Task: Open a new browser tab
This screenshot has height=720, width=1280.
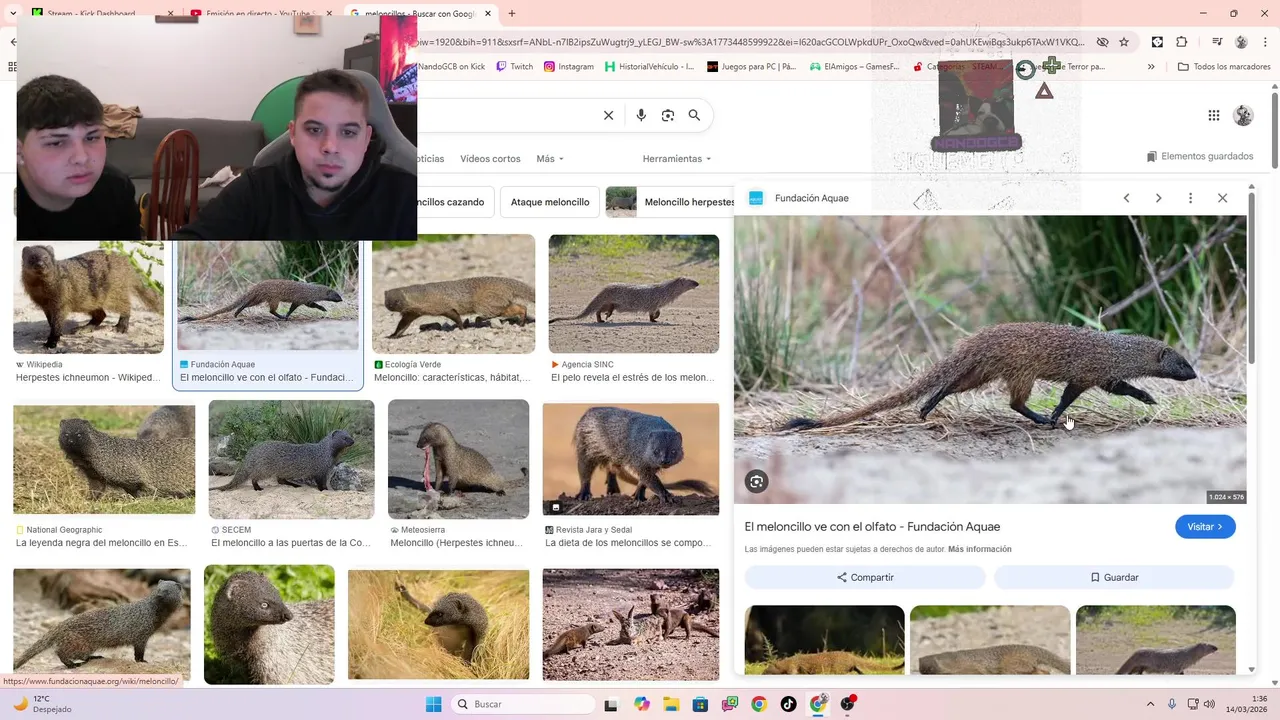Action: point(512,14)
